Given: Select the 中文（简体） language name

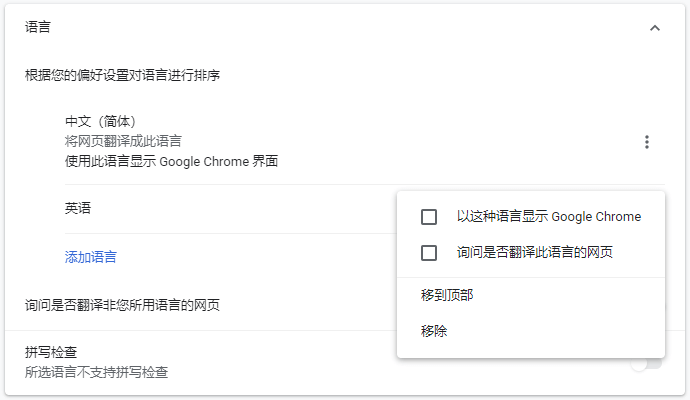Looking at the screenshot, I should pos(107,122).
